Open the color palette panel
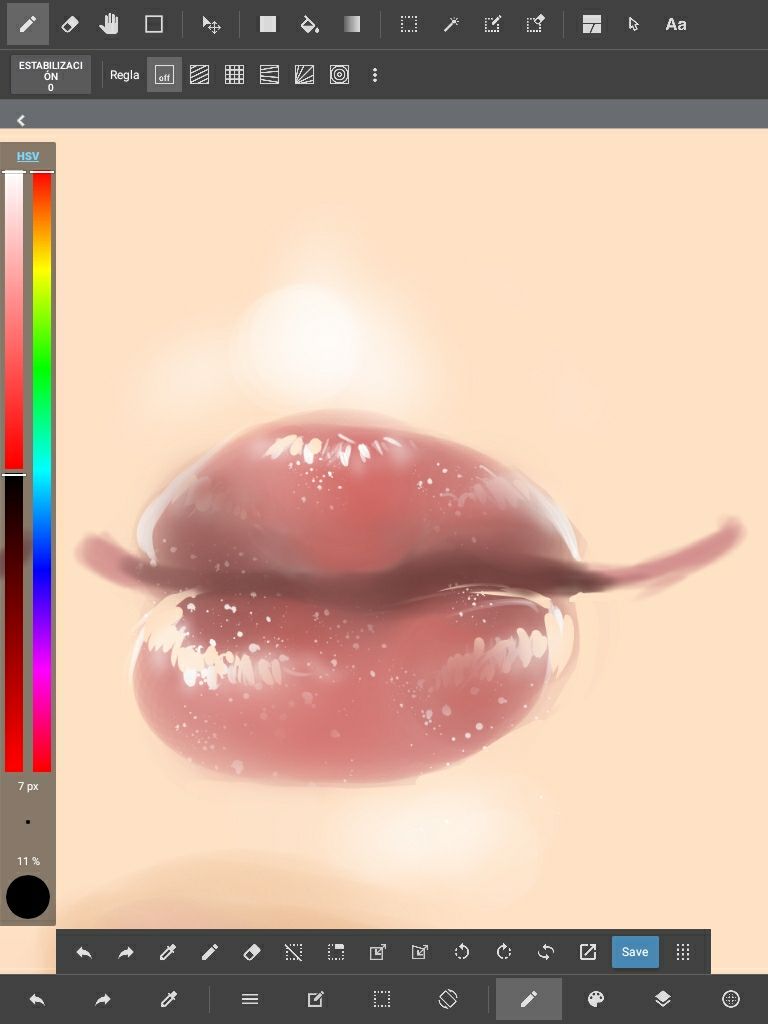Screen dimensions: 768x1024 pos(596,999)
